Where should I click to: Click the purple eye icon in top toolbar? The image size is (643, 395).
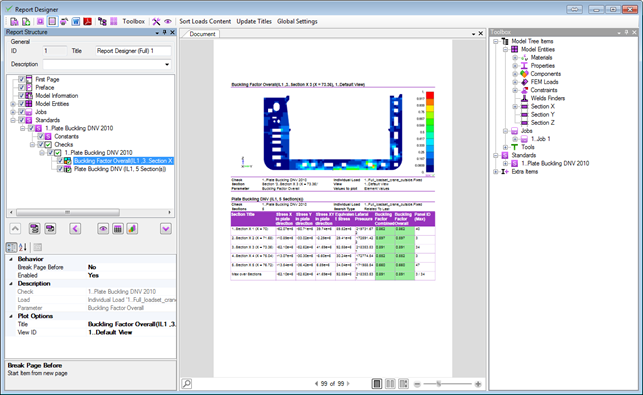pyautogui.click(x=168, y=21)
